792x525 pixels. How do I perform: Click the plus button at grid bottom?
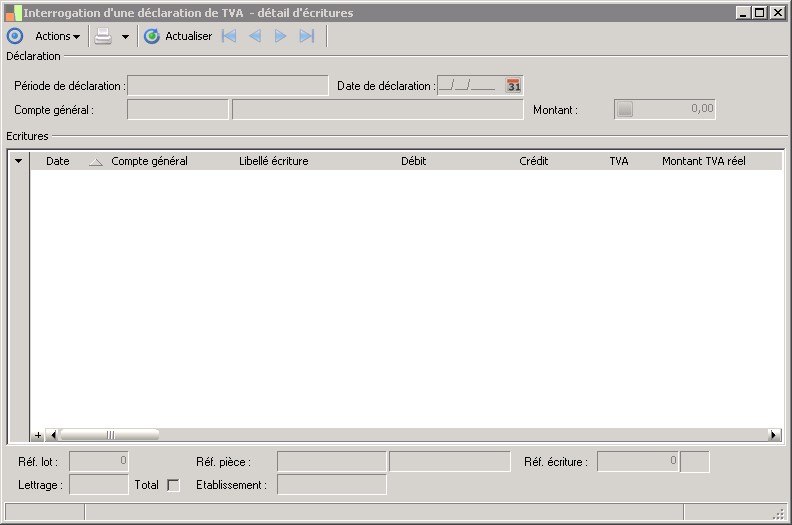pyautogui.click(x=38, y=435)
